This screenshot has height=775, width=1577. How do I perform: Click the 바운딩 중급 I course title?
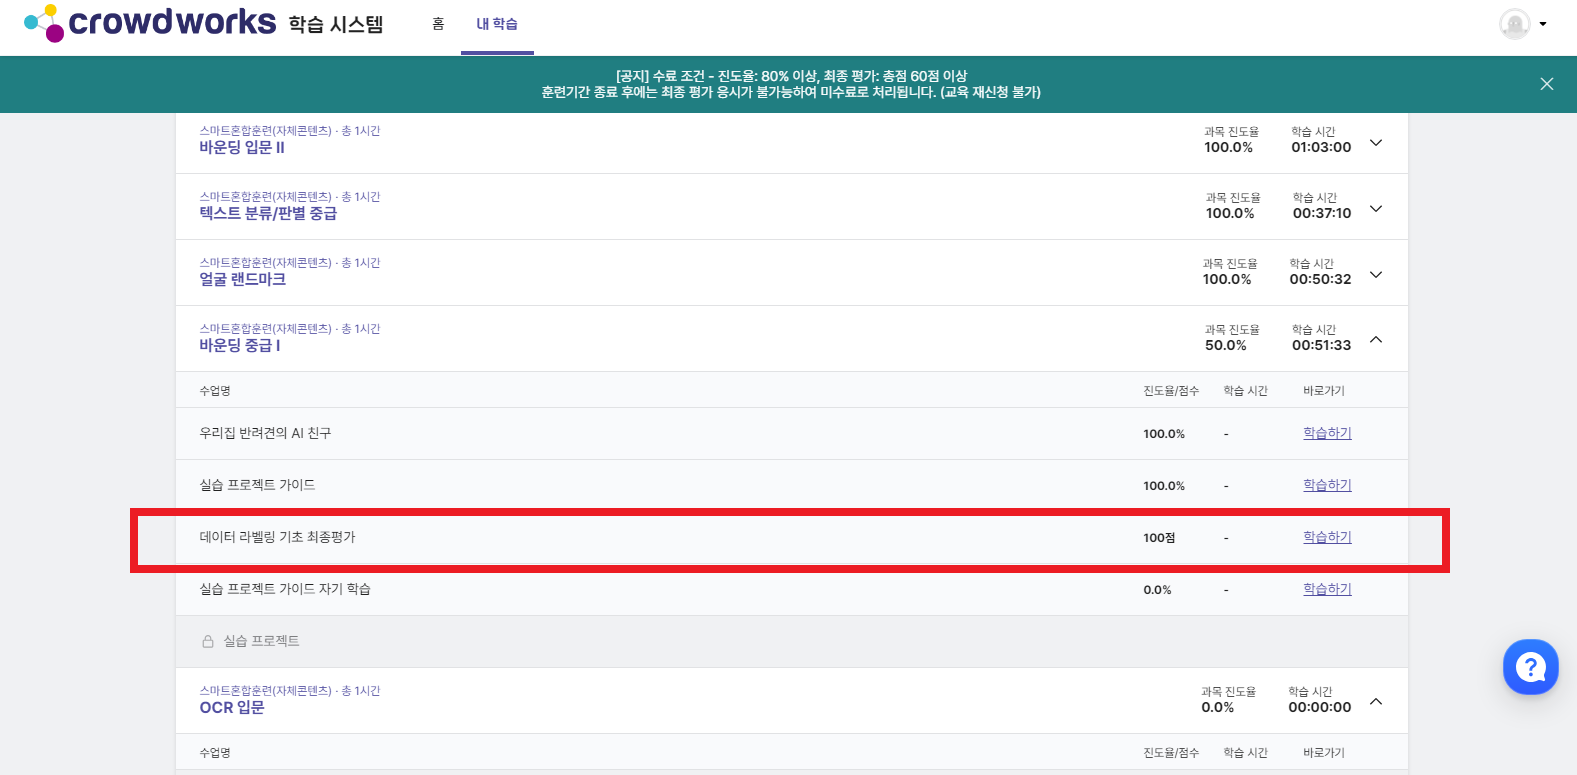[240, 345]
